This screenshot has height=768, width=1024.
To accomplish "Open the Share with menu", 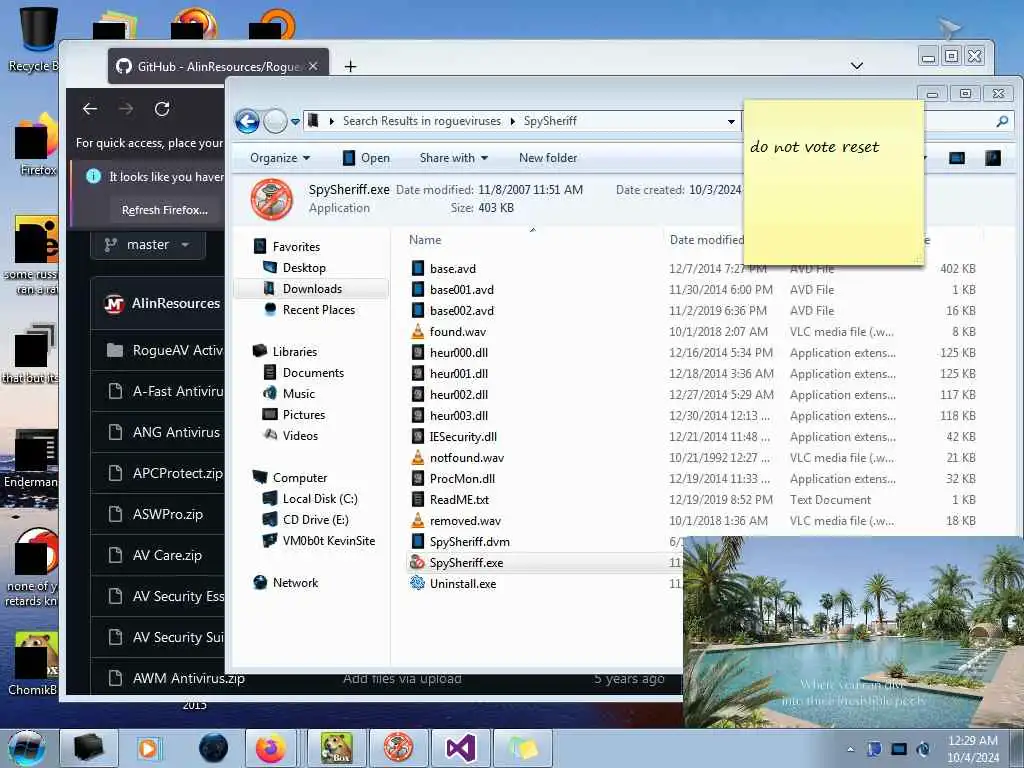I will tap(453, 158).
